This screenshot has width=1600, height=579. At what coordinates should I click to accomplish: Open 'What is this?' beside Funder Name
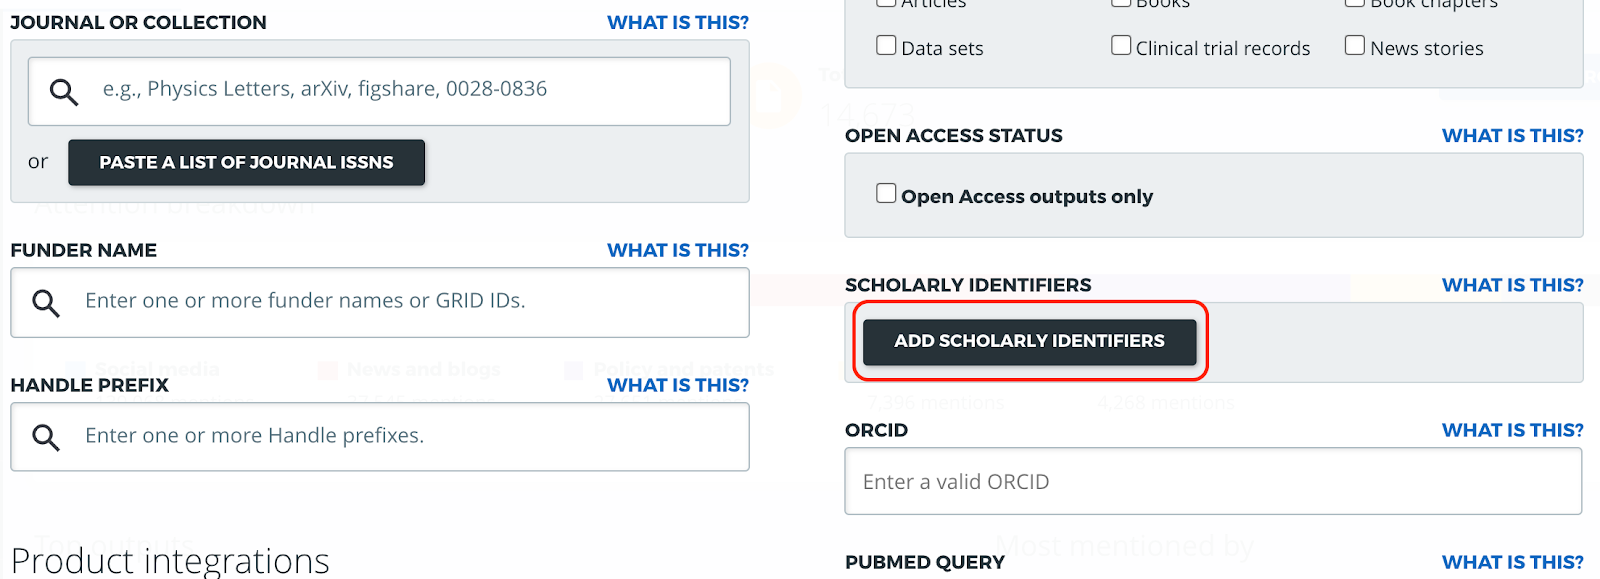pos(677,250)
